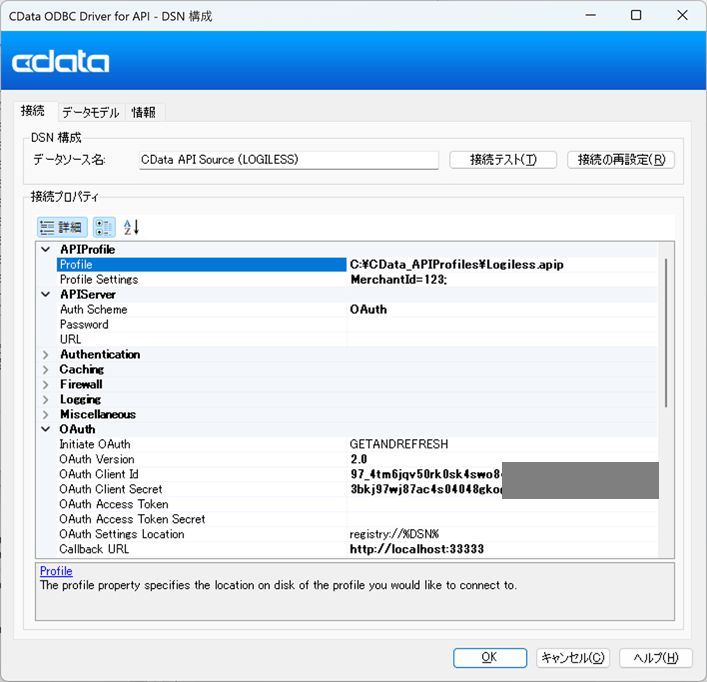
Task: Click the property grid vertical scrollbar
Action: 666,334
